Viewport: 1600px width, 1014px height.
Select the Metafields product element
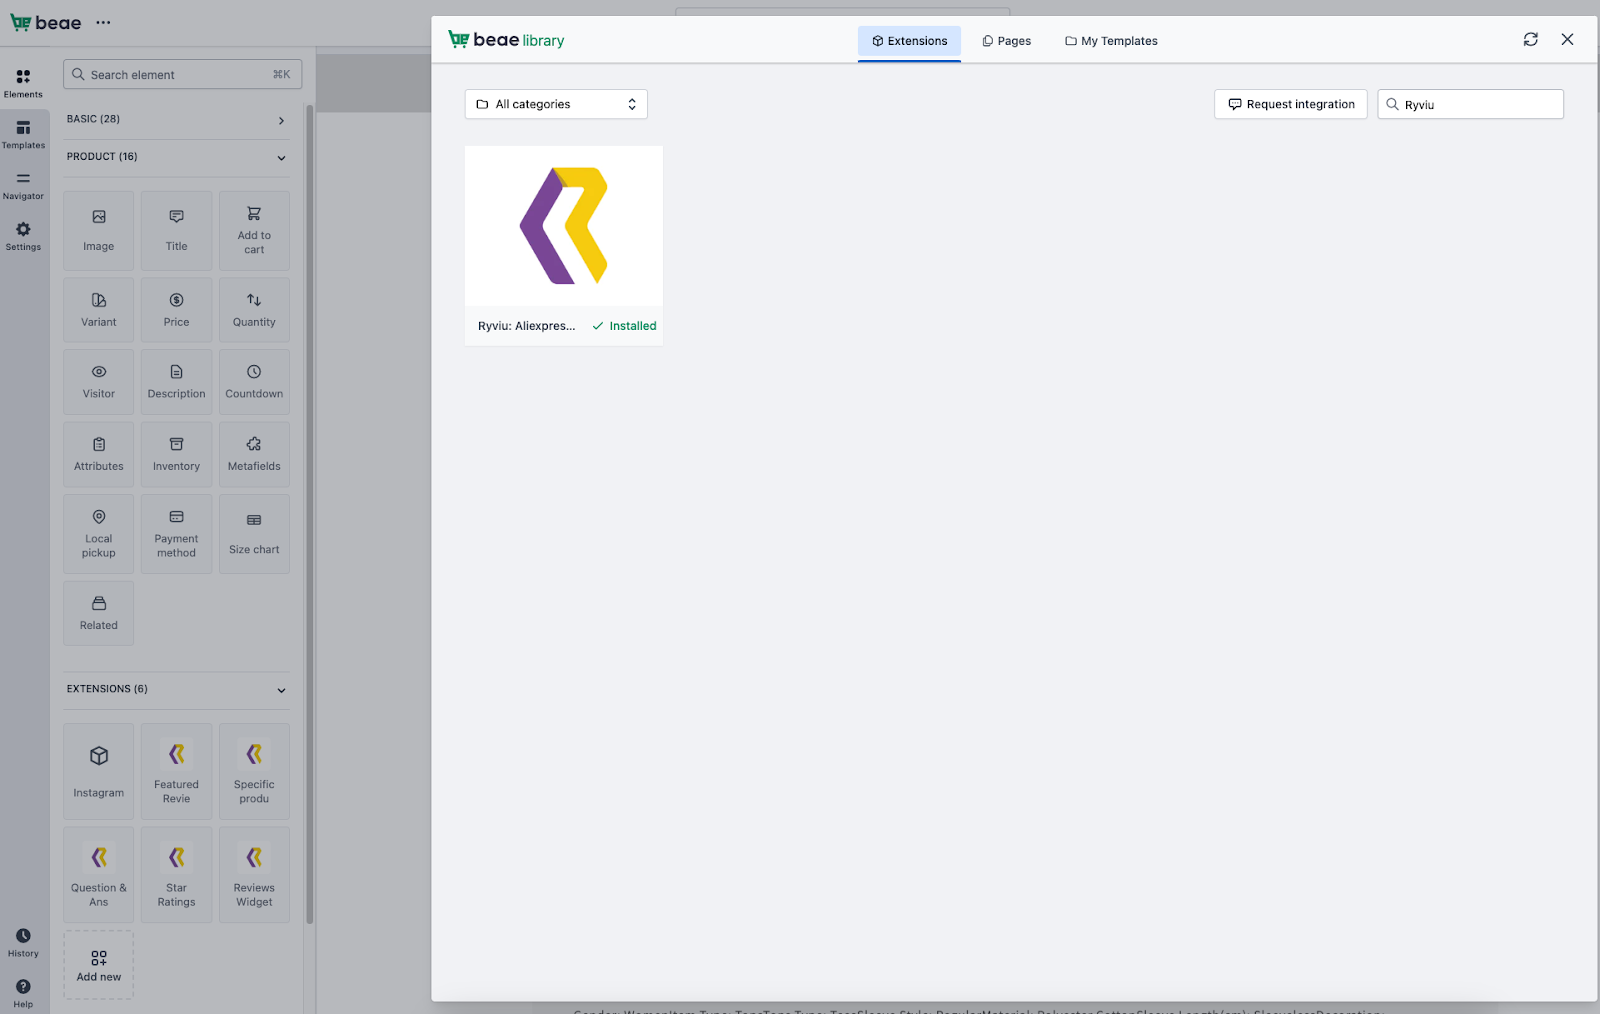click(255, 455)
